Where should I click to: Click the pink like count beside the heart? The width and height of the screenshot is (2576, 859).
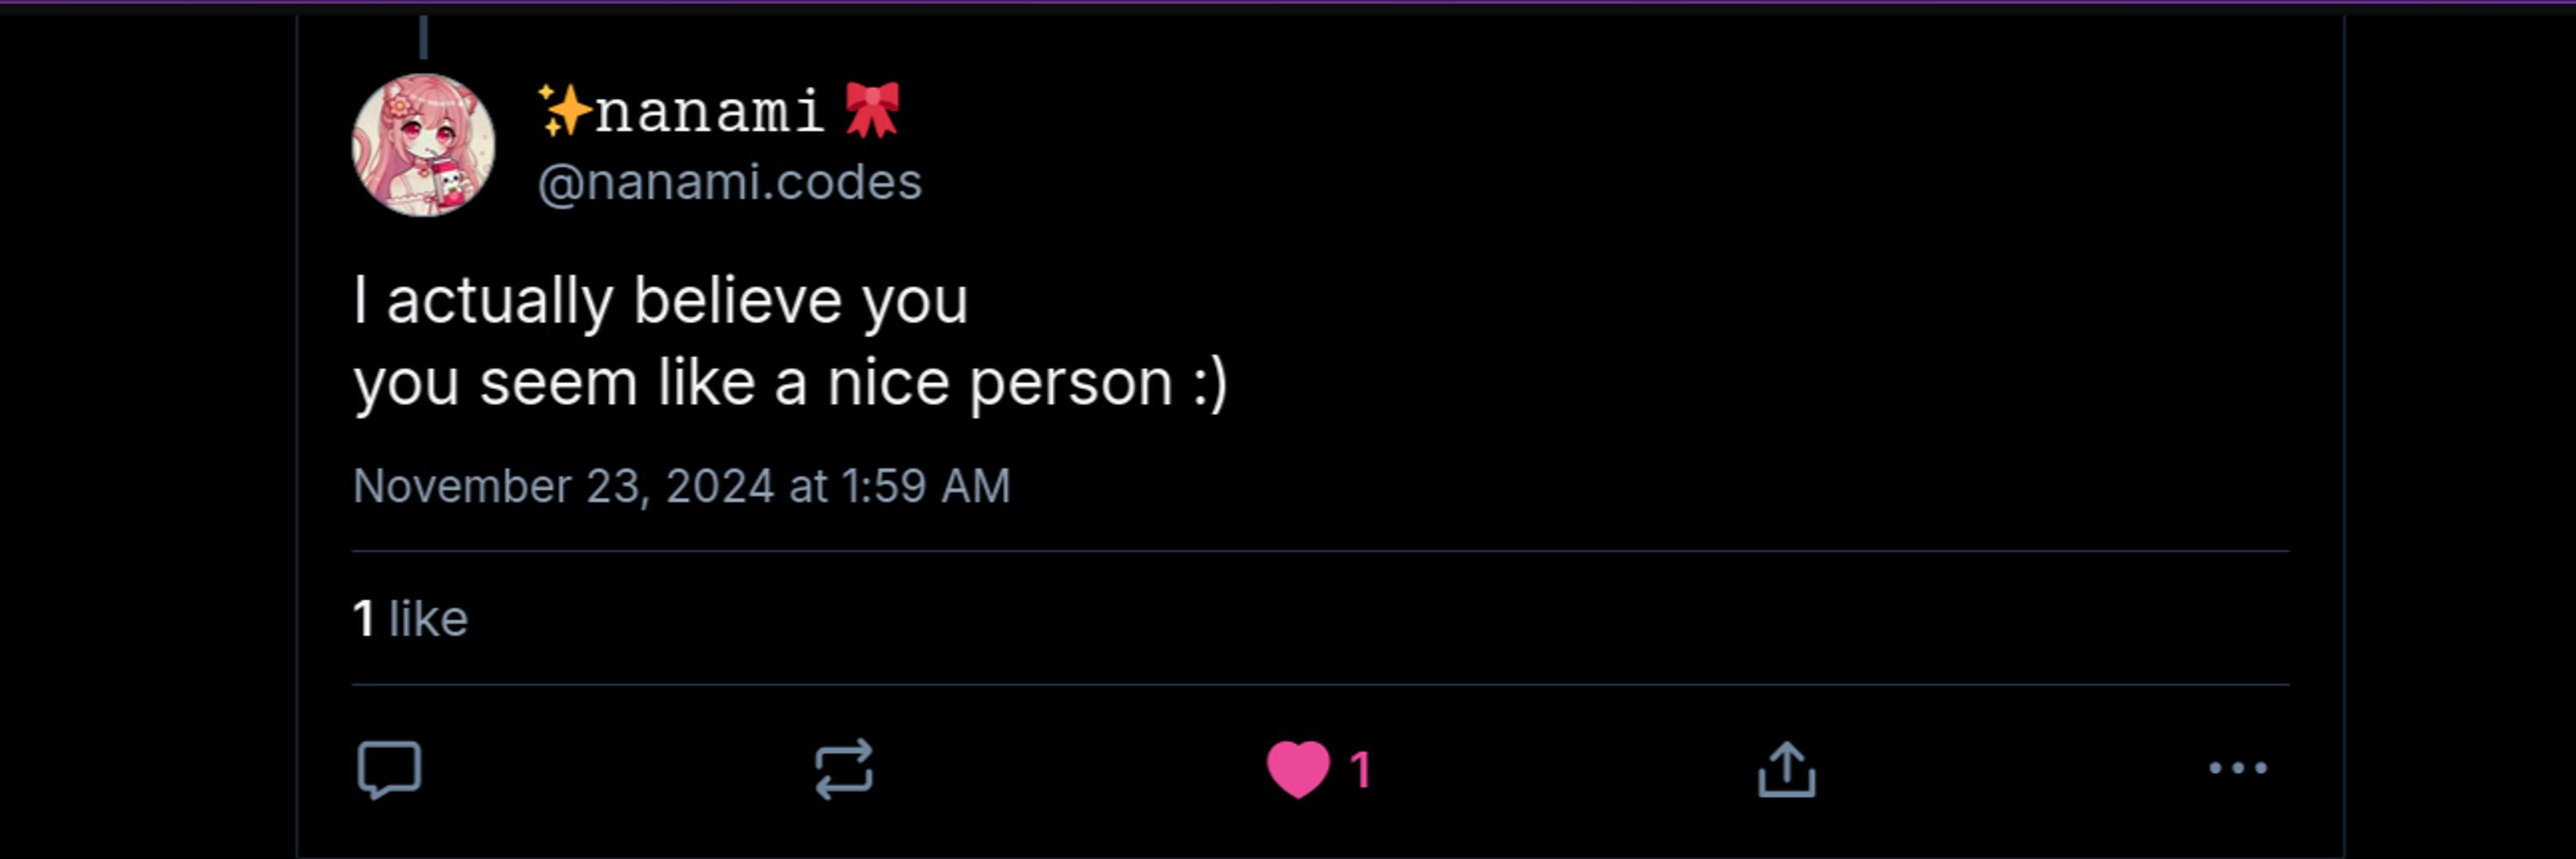(1360, 769)
